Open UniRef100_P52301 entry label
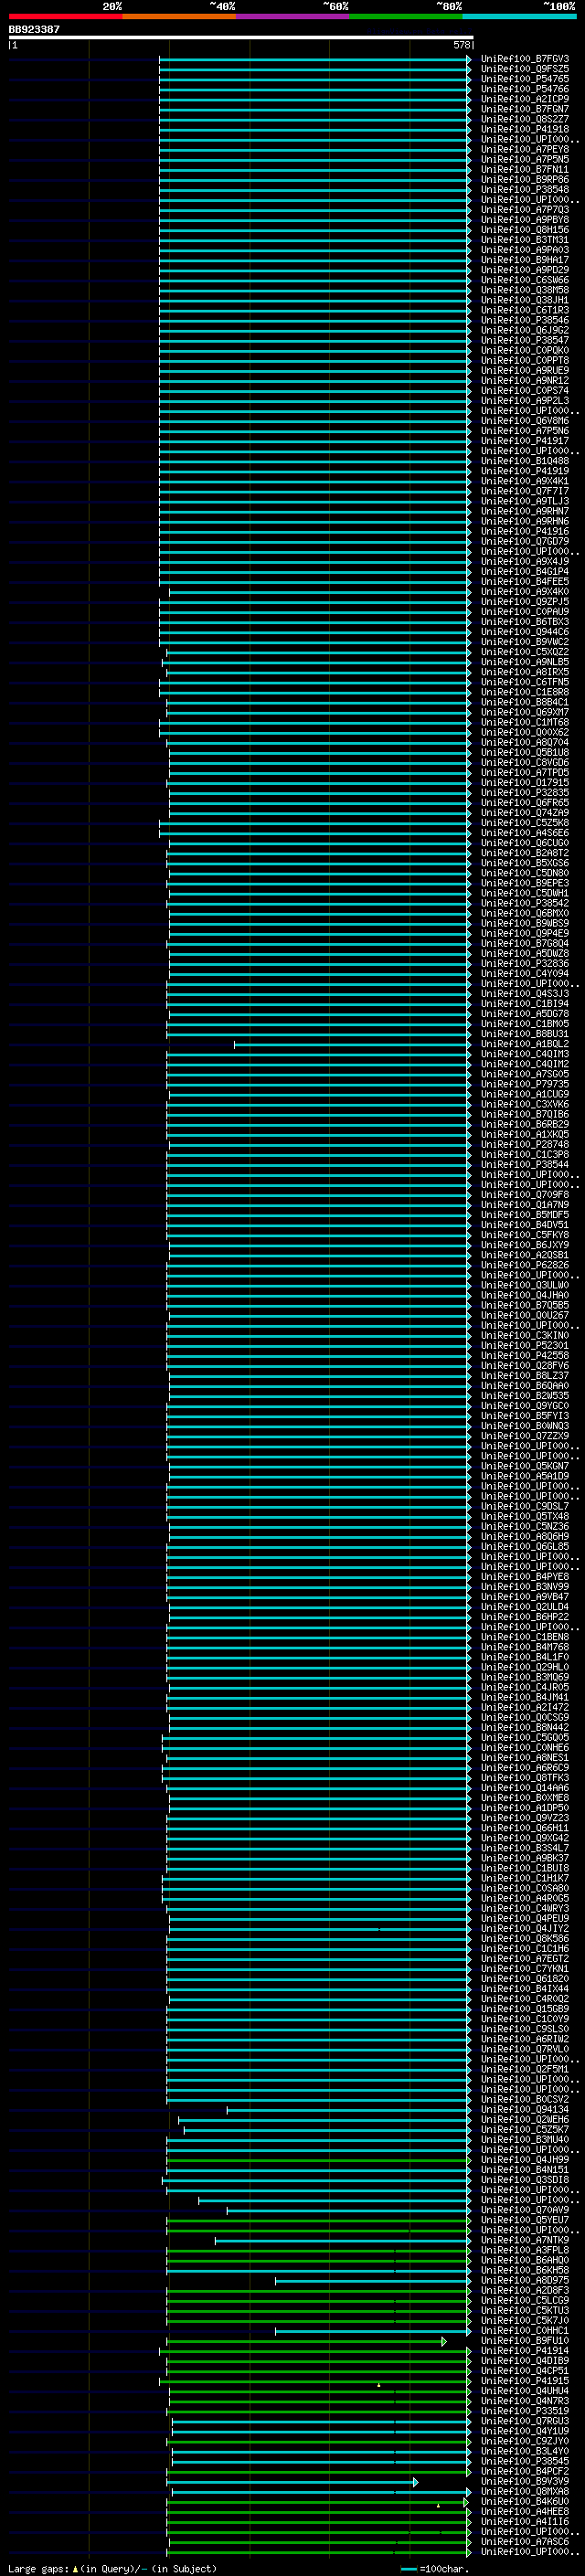The height and width of the screenshot is (2576, 585). pyautogui.click(x=525, y=1345)
